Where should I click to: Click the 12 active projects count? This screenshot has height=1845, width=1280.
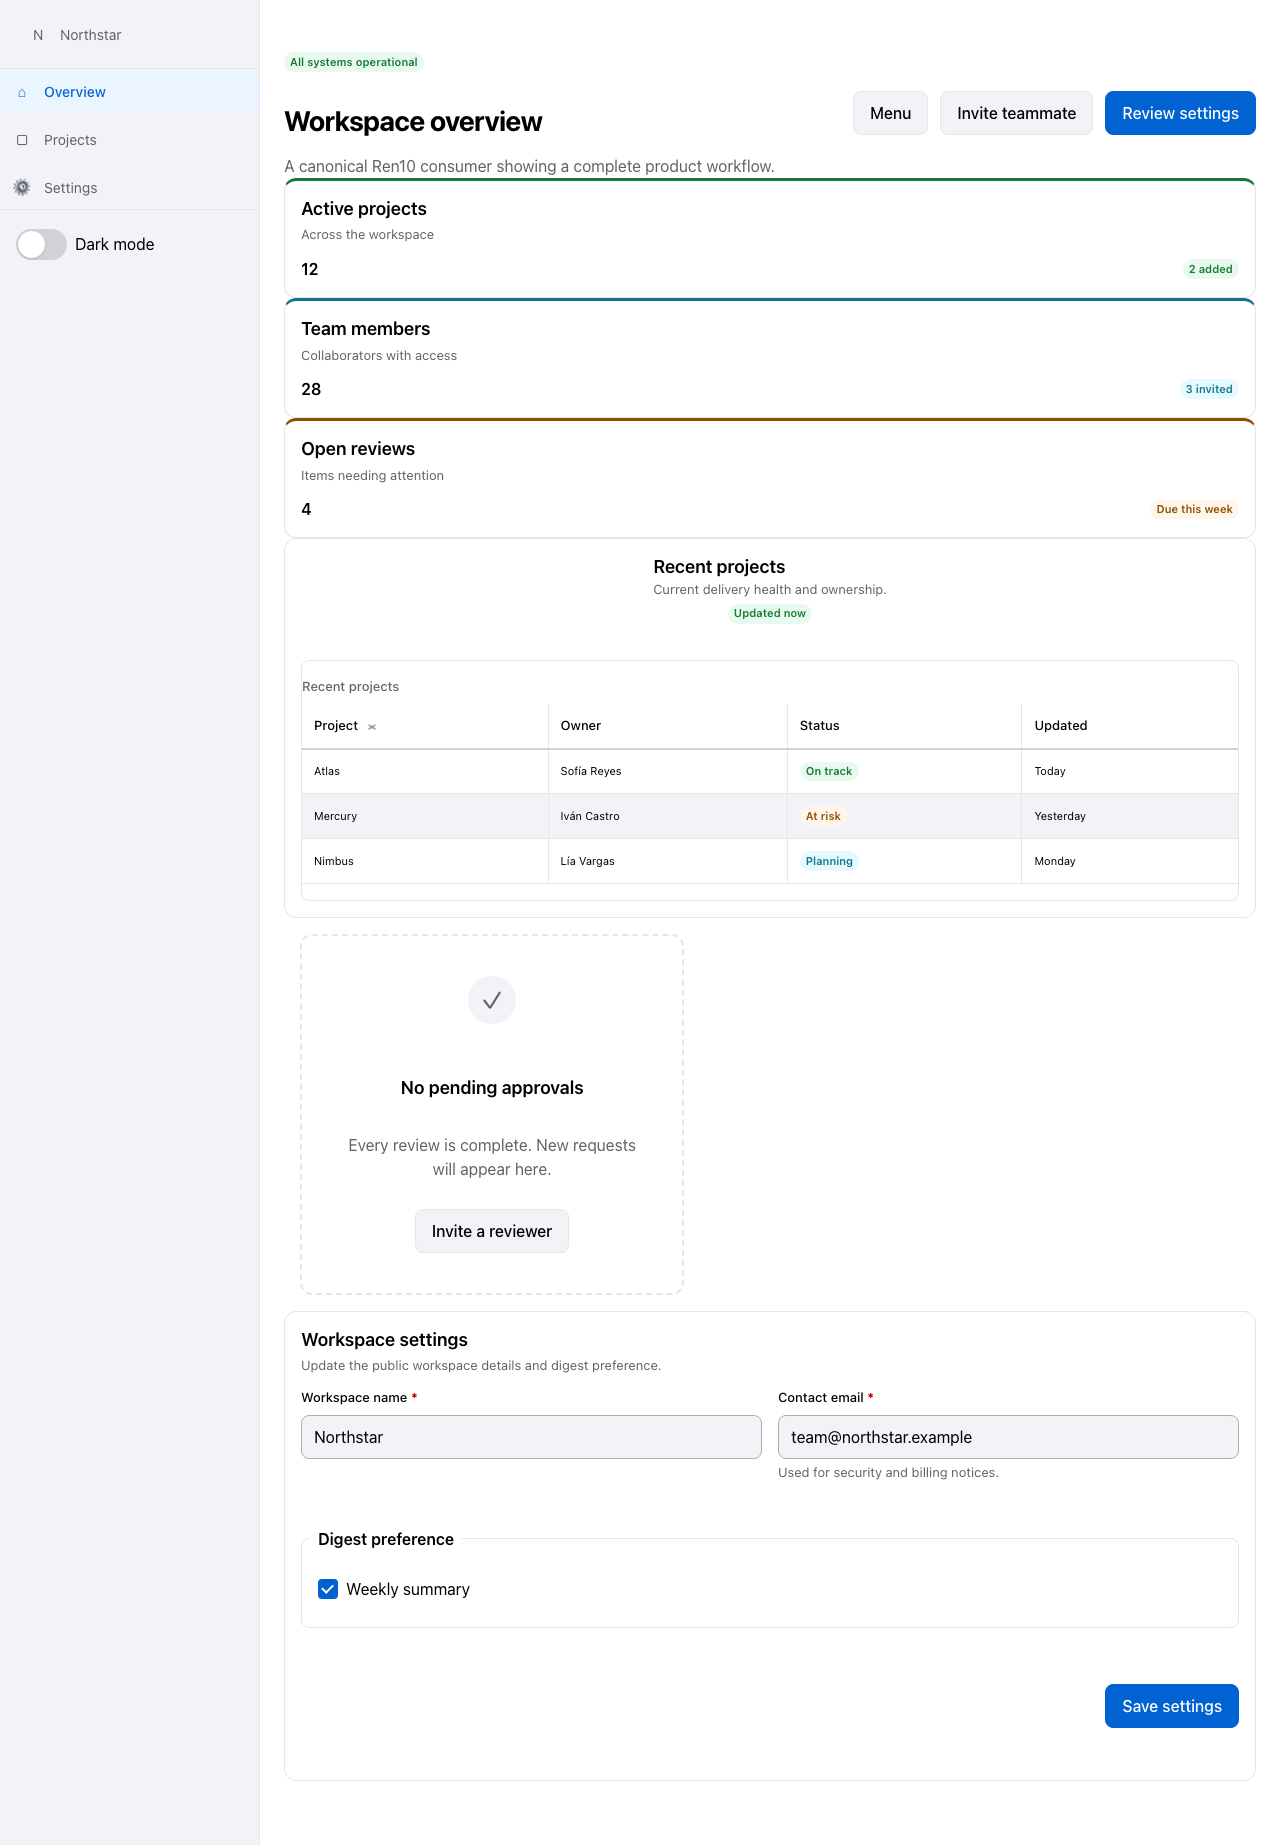coord(310,269)
